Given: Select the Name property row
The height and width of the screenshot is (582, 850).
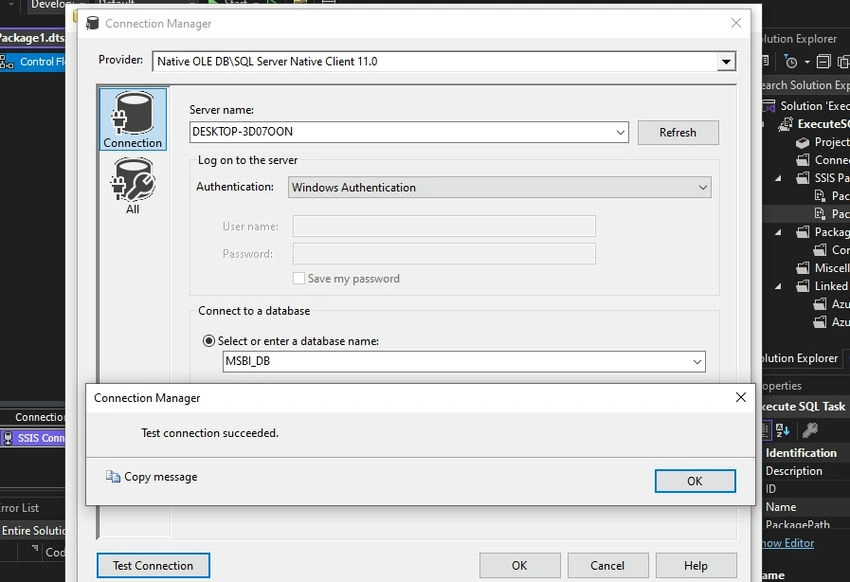Looking at the screenshot, I should (806, 507).
